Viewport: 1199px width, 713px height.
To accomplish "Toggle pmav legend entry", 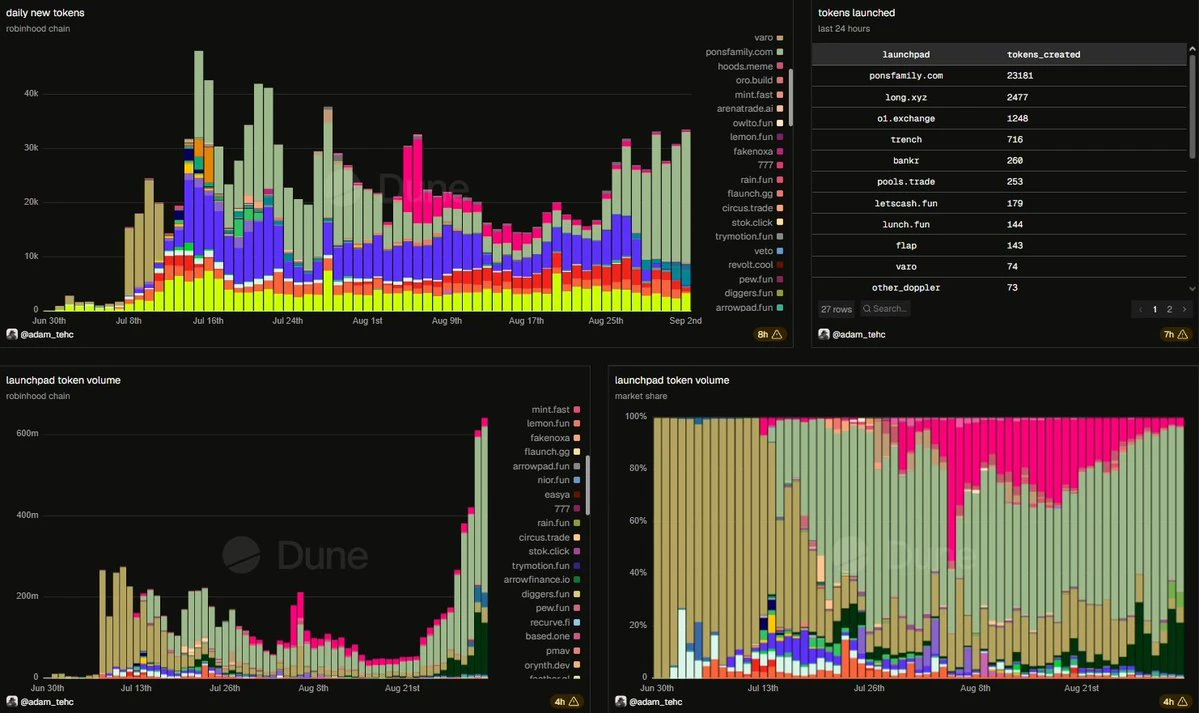I will click(564, 651).
